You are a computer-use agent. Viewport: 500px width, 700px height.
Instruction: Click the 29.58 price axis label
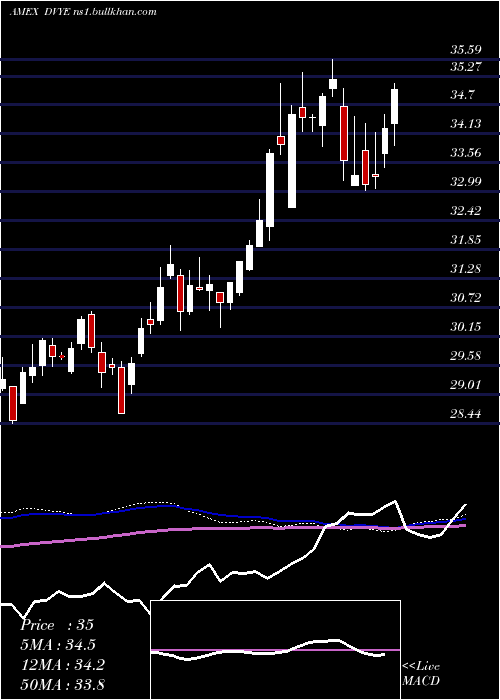[466, 356]
